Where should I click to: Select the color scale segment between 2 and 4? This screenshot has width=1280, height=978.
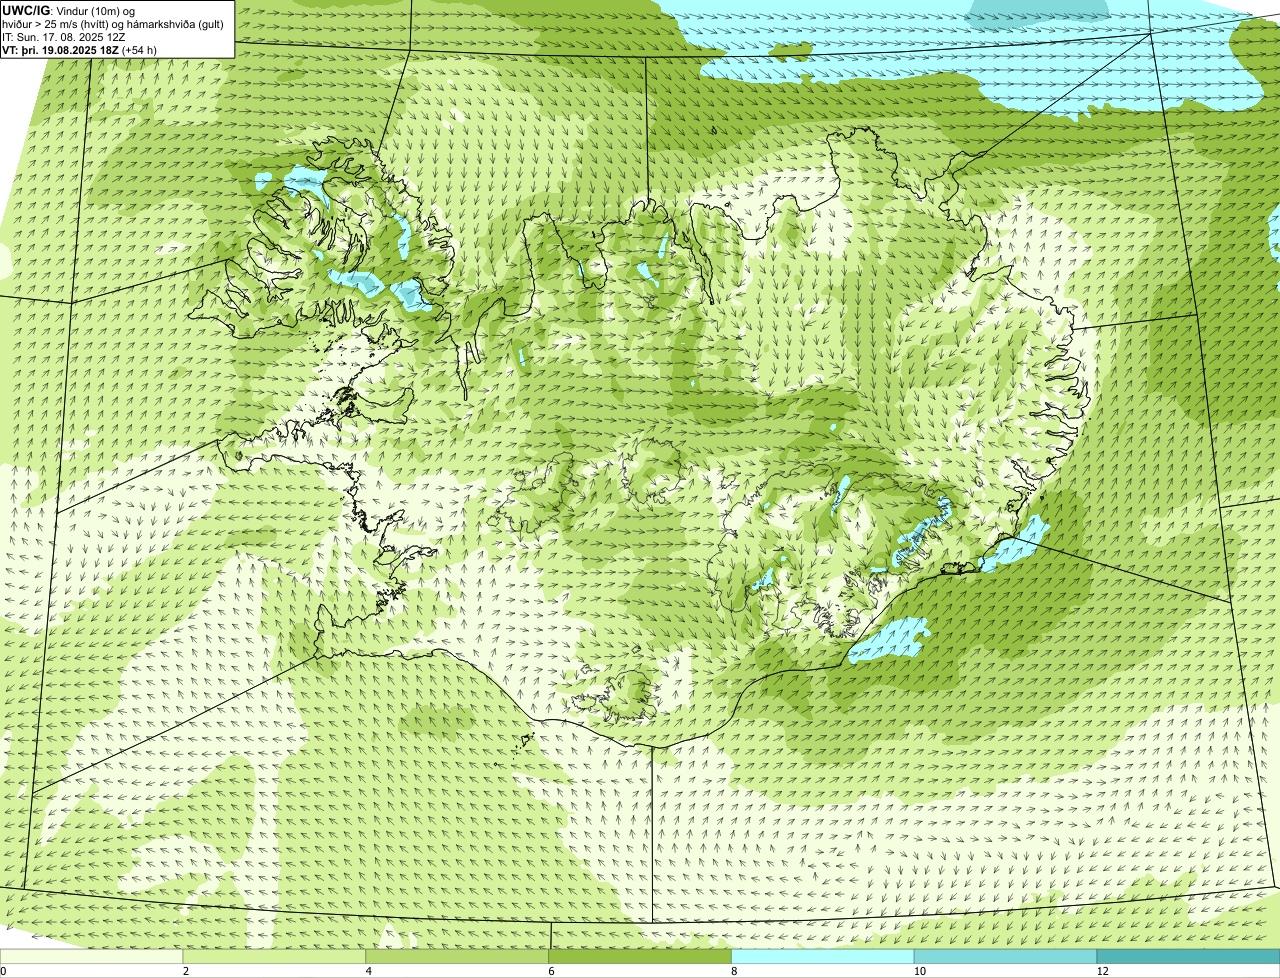click(275, 957)
